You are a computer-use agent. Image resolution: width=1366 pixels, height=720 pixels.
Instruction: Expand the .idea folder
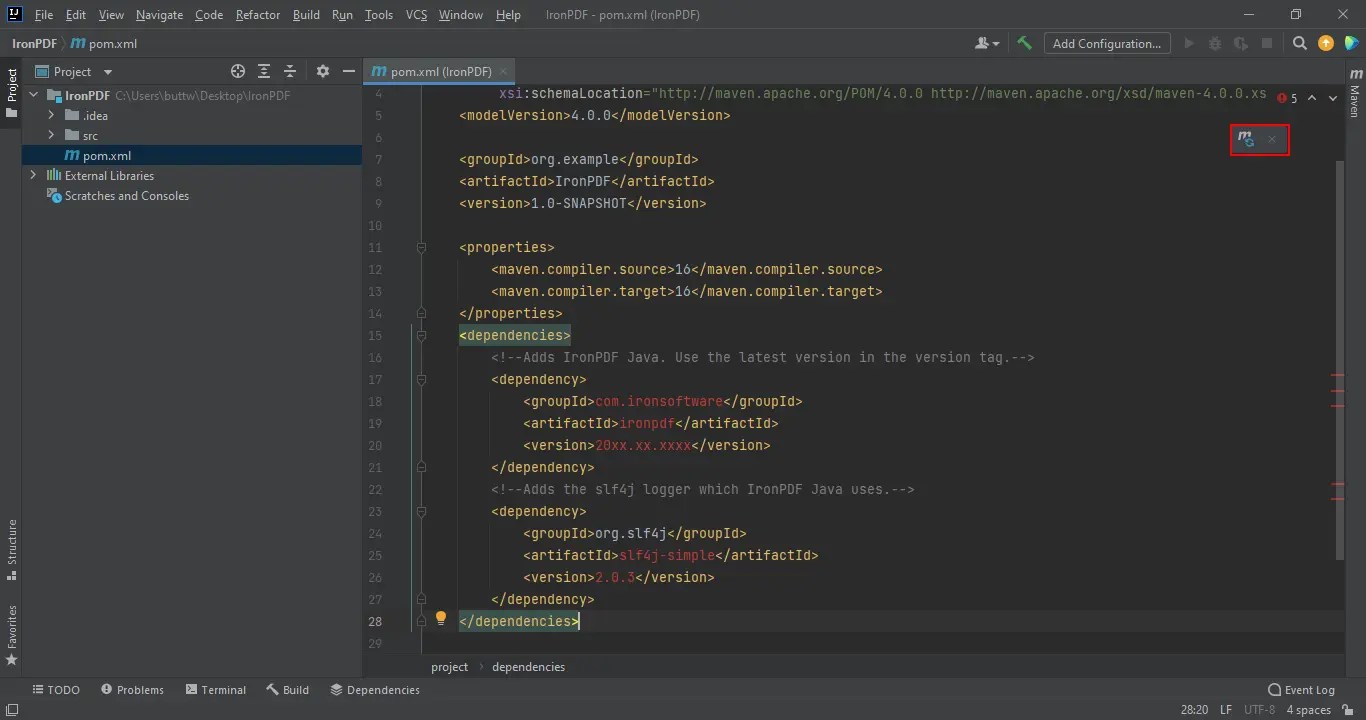[51, 115]
